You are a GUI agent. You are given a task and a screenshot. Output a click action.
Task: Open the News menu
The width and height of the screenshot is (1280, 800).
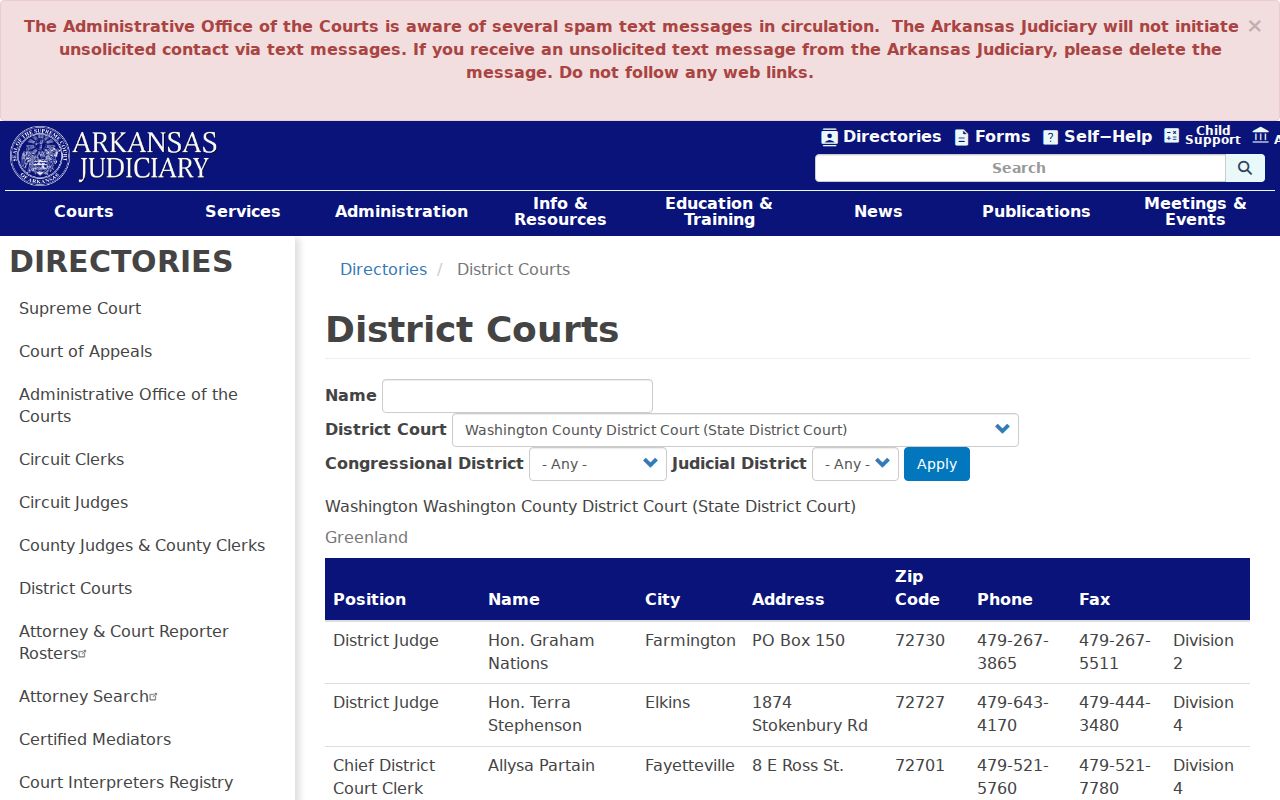pyautogui.click(x=878, y=211)
